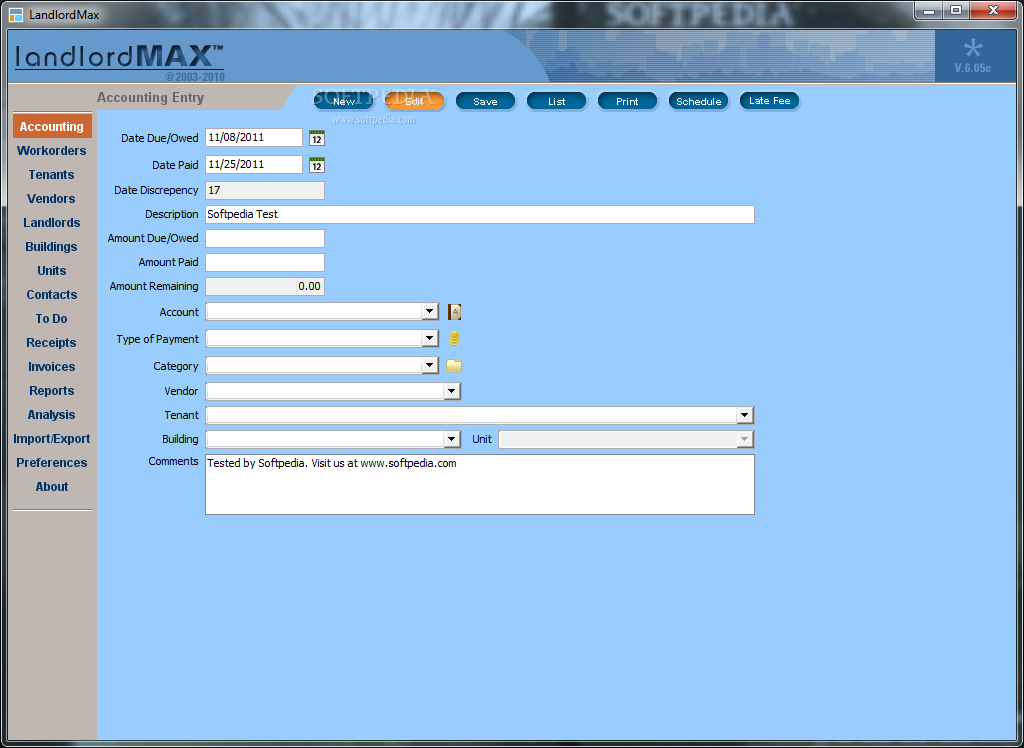Click the List button
The image size is (1024, 748).
556,101
